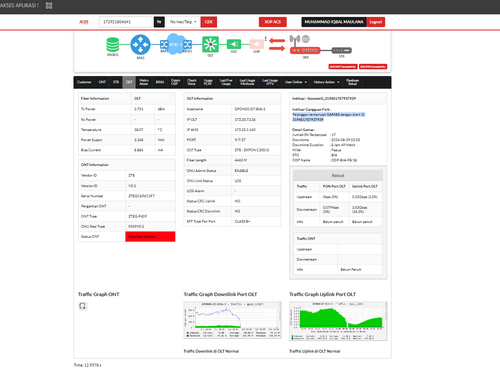
Task: Click the Metro-E cloud icon
Action: pos(175,44)
